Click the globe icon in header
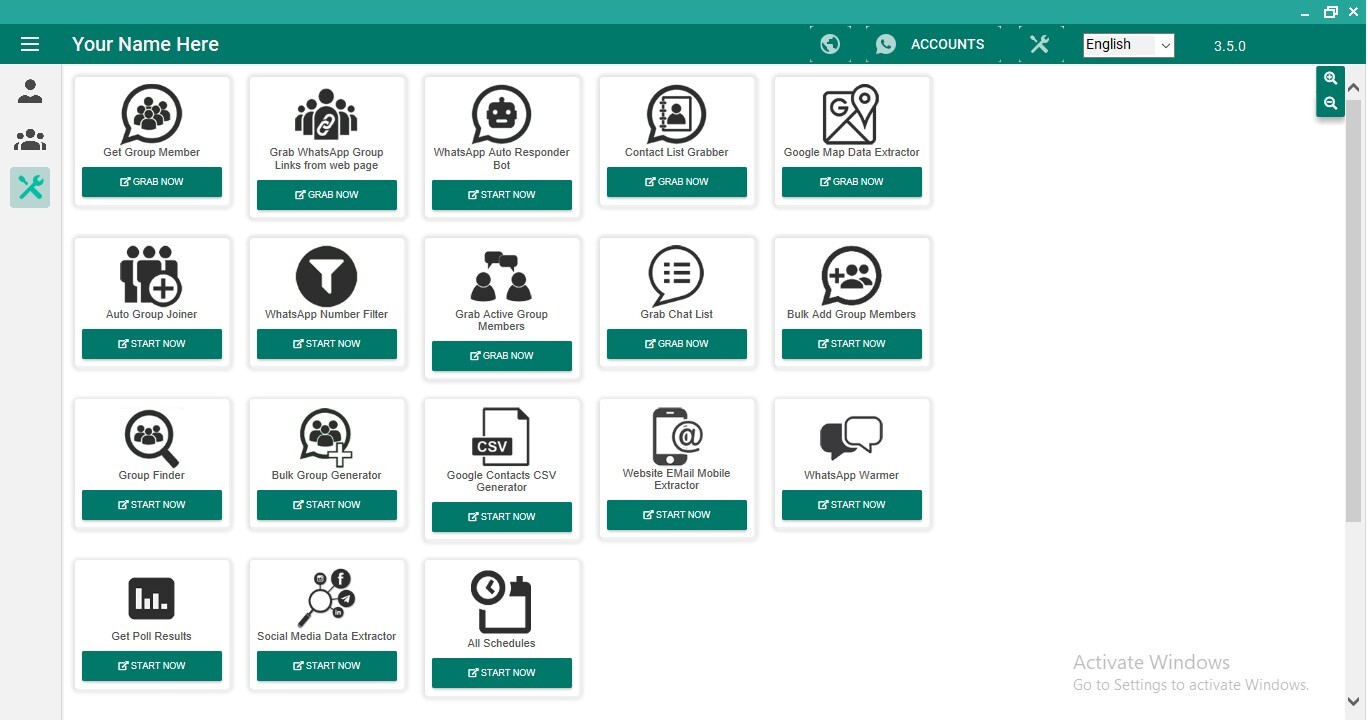 [x=830, y=44]
